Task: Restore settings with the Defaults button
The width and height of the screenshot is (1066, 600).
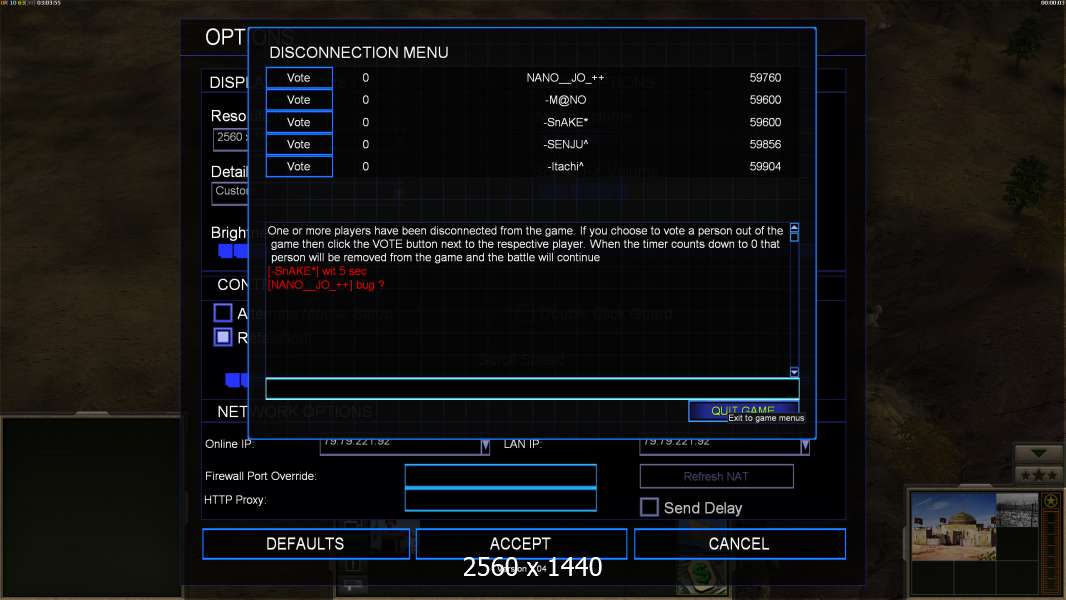Action: 305,544
